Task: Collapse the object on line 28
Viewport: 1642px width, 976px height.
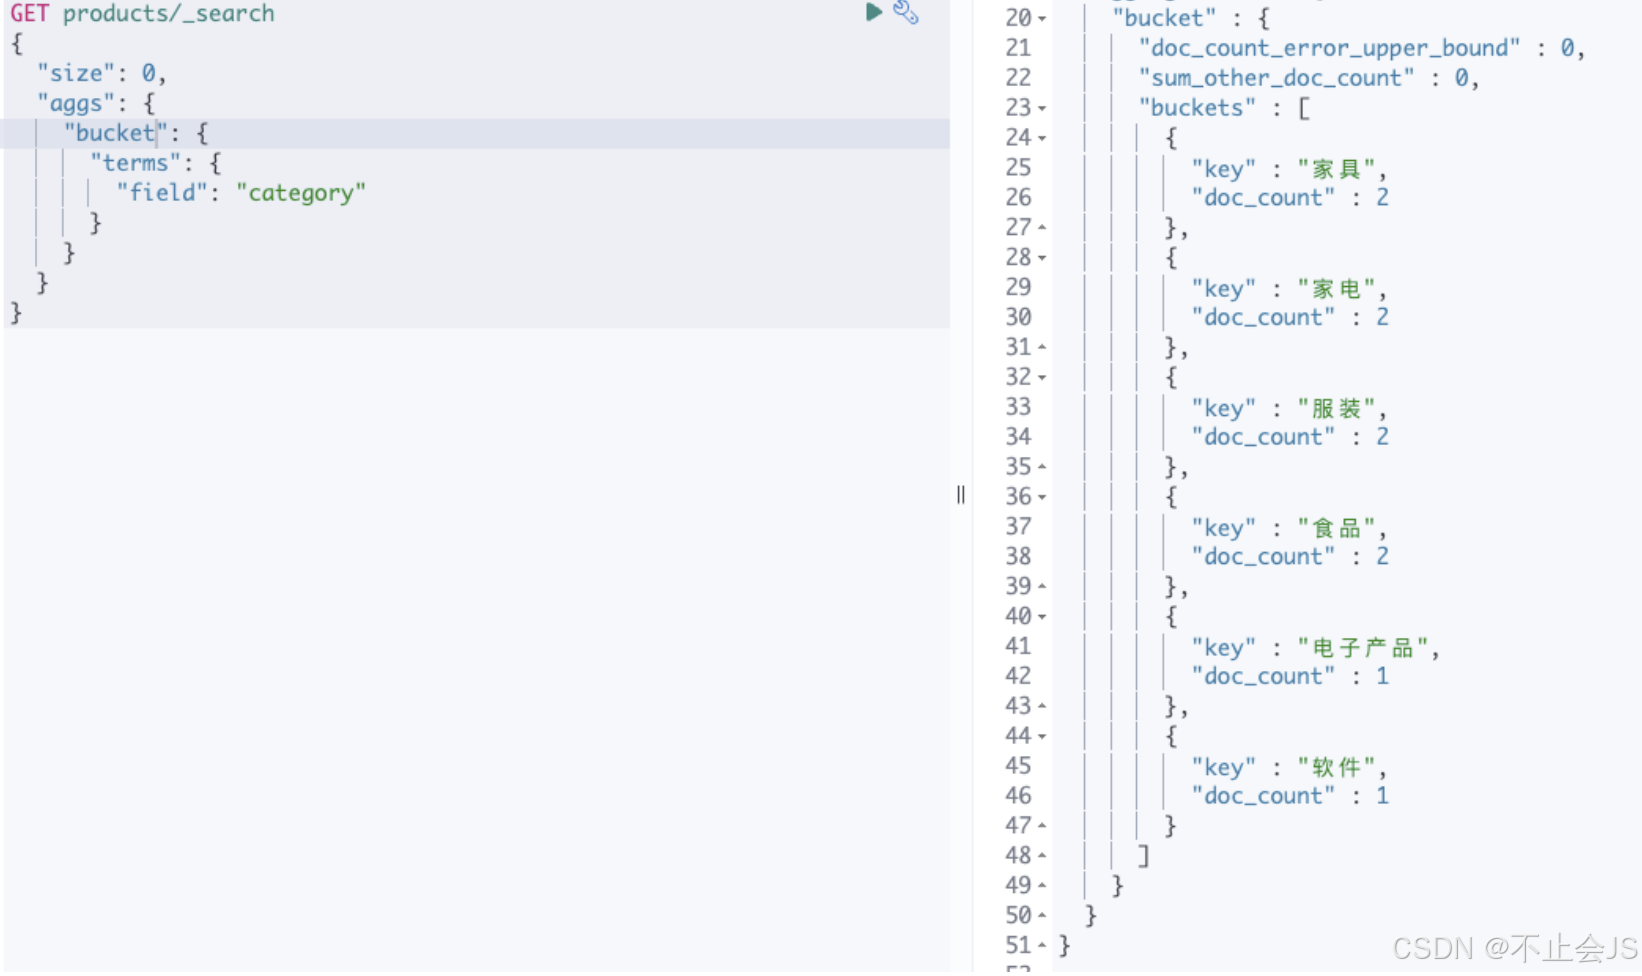Action: (x=1042, y=258)
